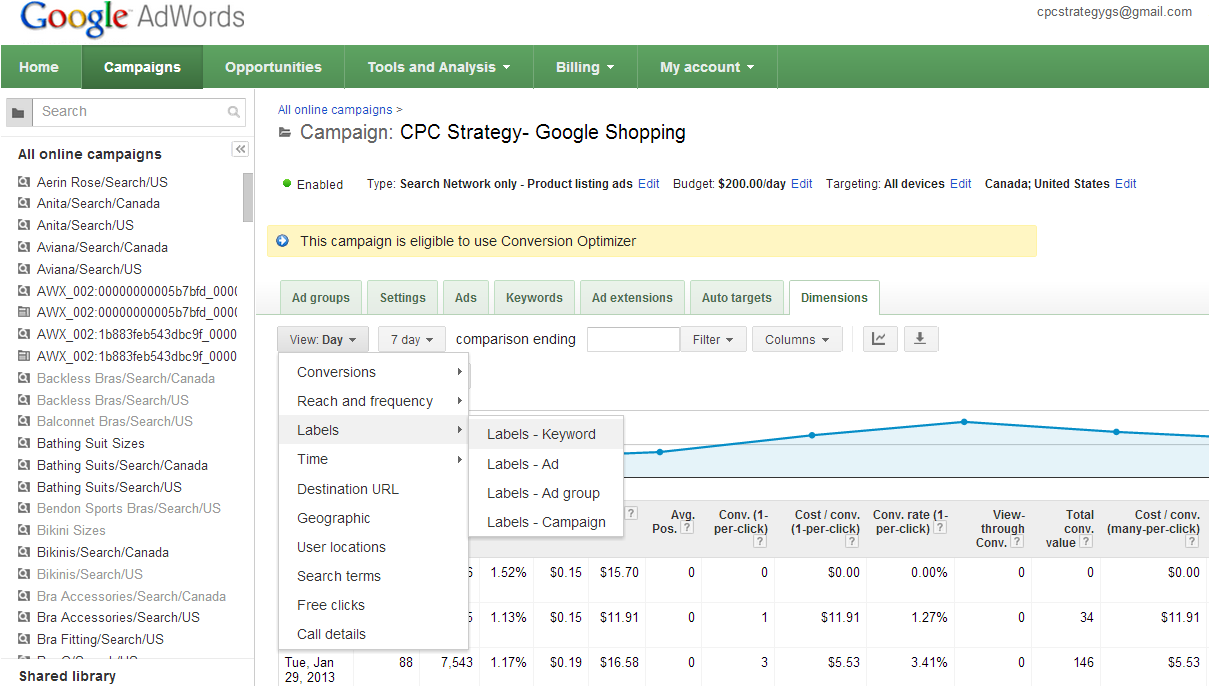The height and width of the screenshot is (687, 1210).
Task: Switch to the Settings tab
Action: point(403,298)
